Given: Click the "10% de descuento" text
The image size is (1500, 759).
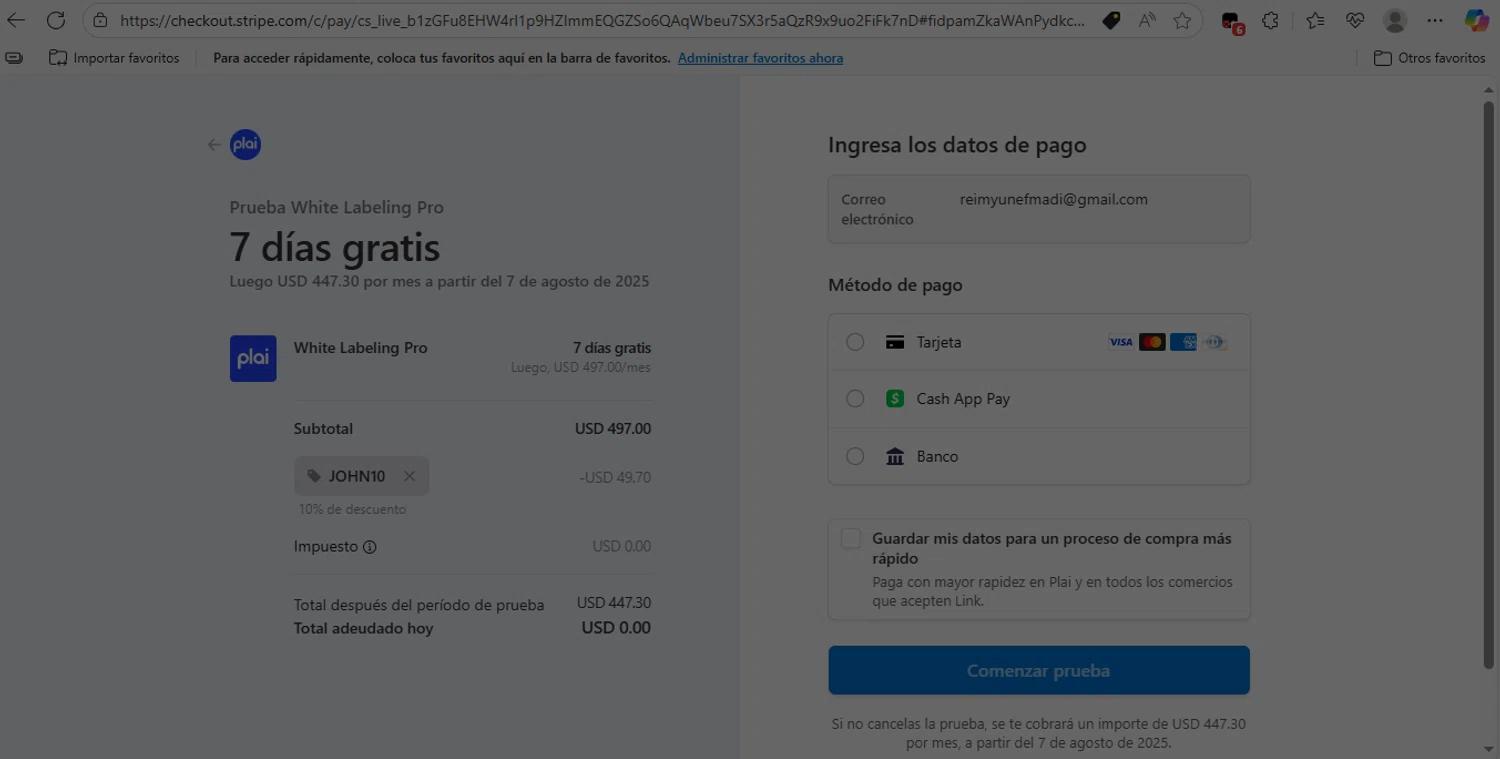Looking at the screenshot, I should 353,509.
